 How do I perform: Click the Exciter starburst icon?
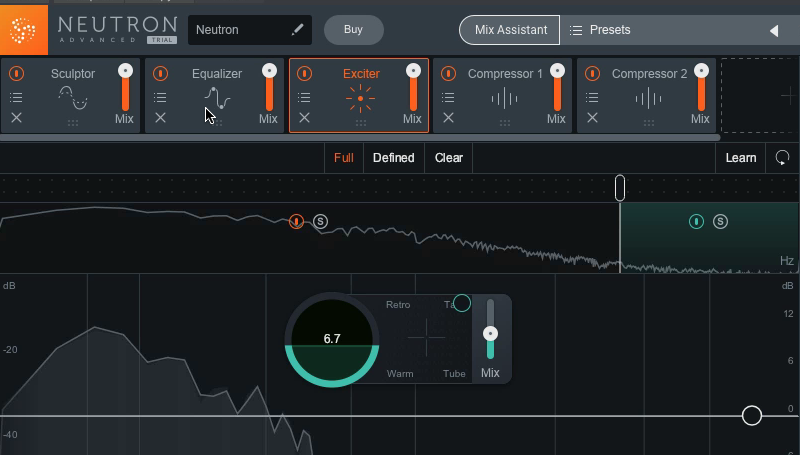pyautogui.click(x=360, y=98)
